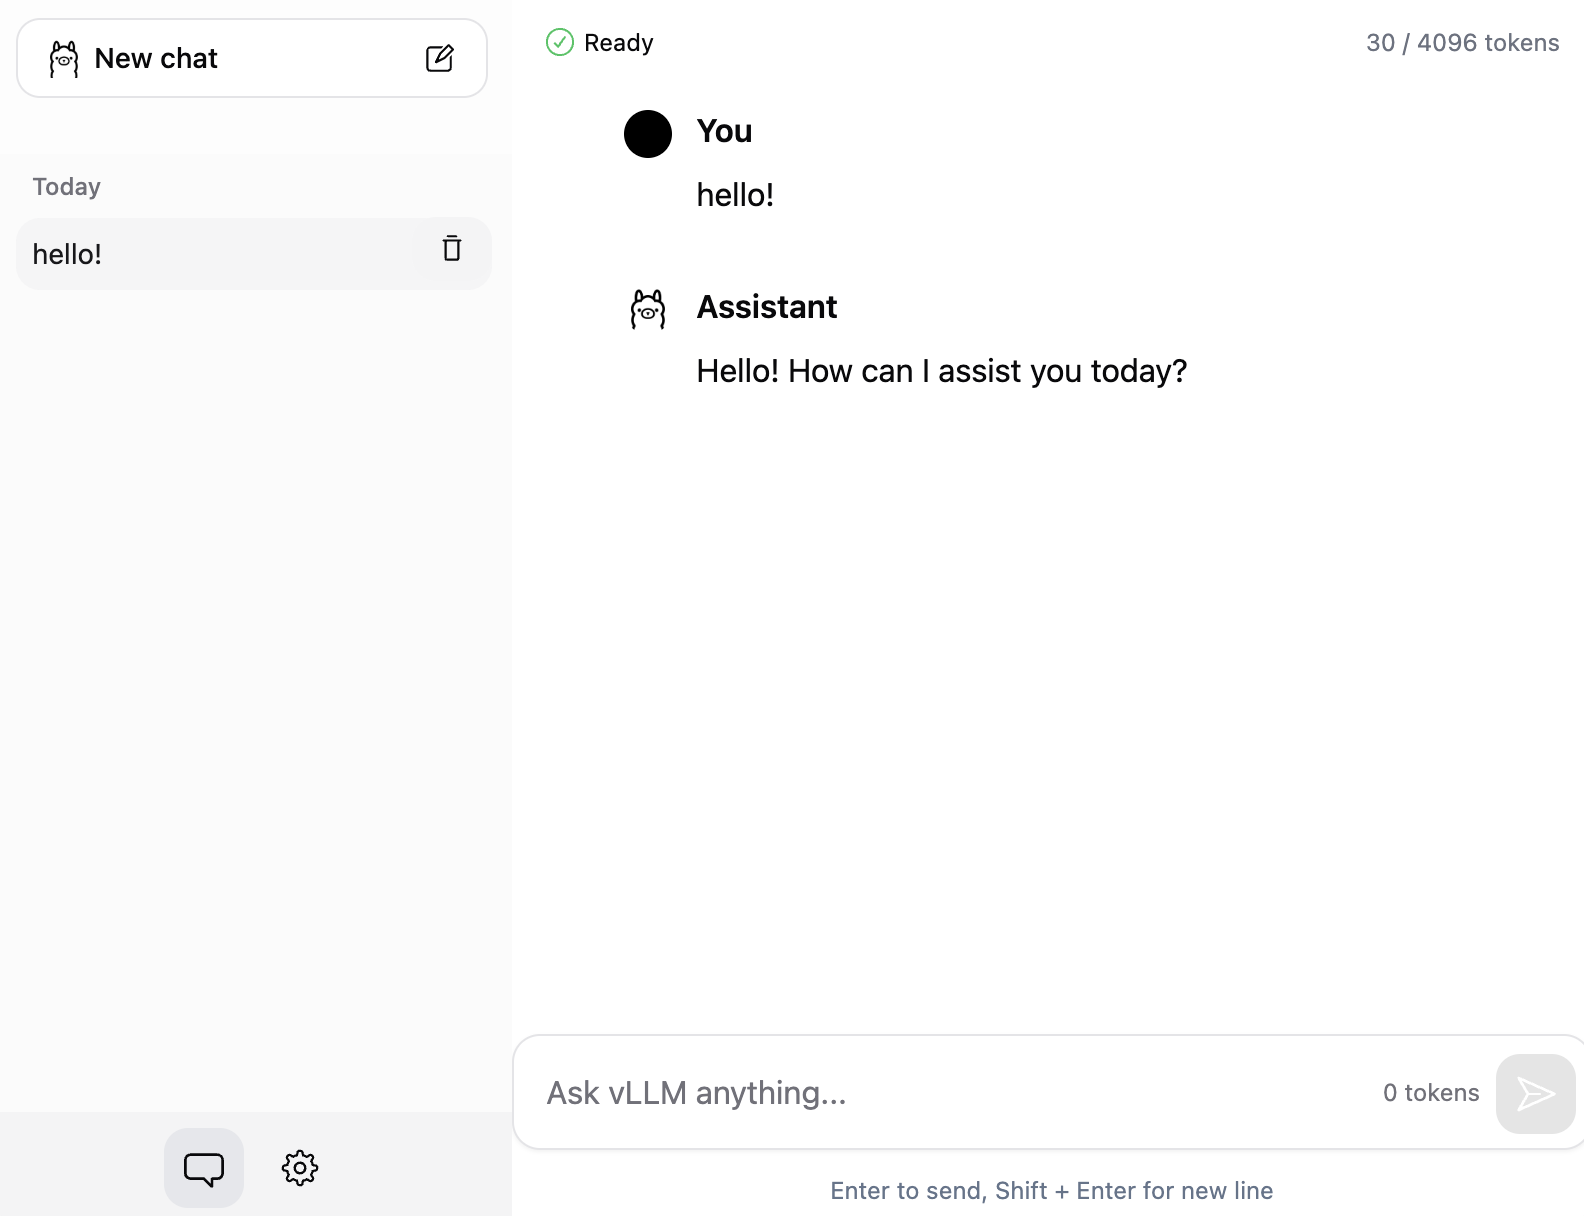This screenshot has height=1216, width=1584.
Task: Click the black You avatar circle
Action: pos(647,133)
